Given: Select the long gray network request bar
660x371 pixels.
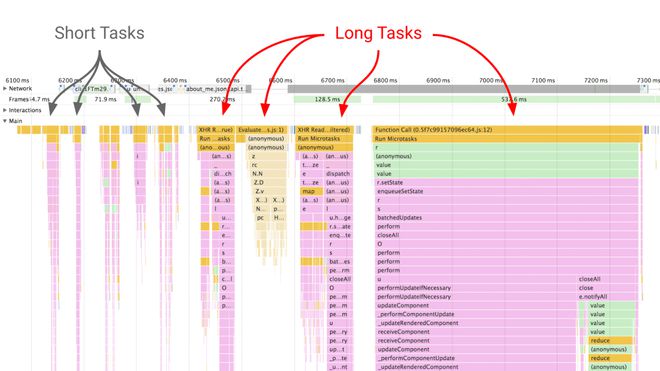Looking at the screenshot, I should click(x=464, y=89).
